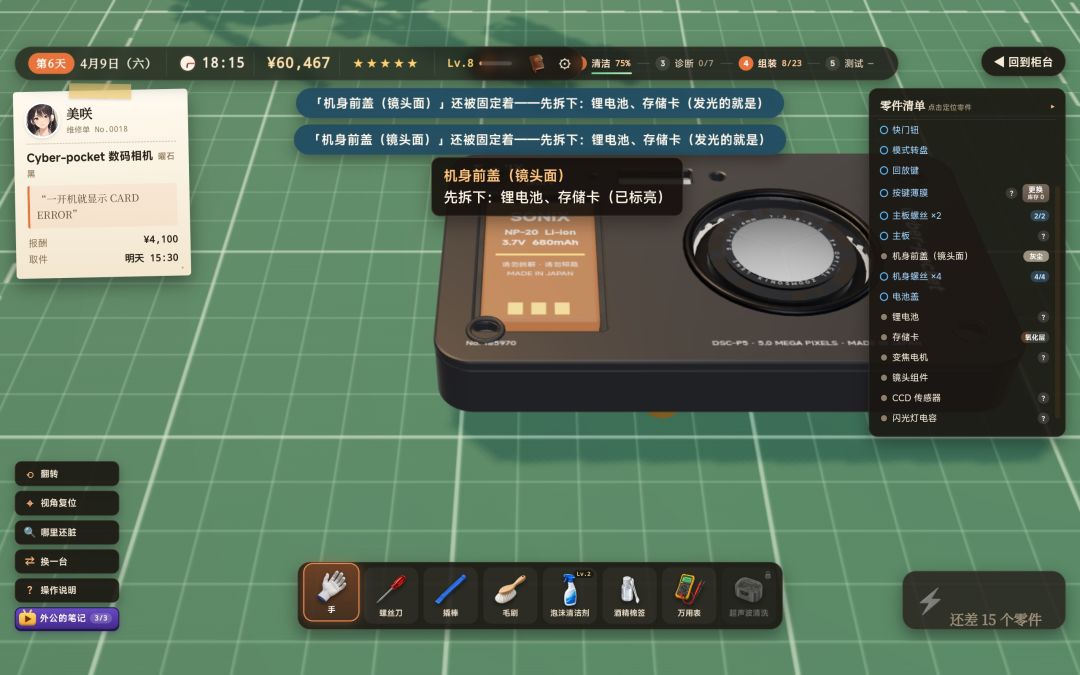
Task: Click the orange lithium battery on the camera
Action: (541, 270)
